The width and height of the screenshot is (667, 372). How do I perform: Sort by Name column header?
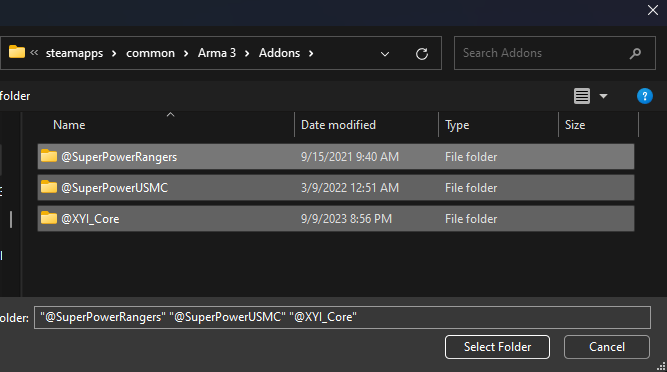coord(69,125)
